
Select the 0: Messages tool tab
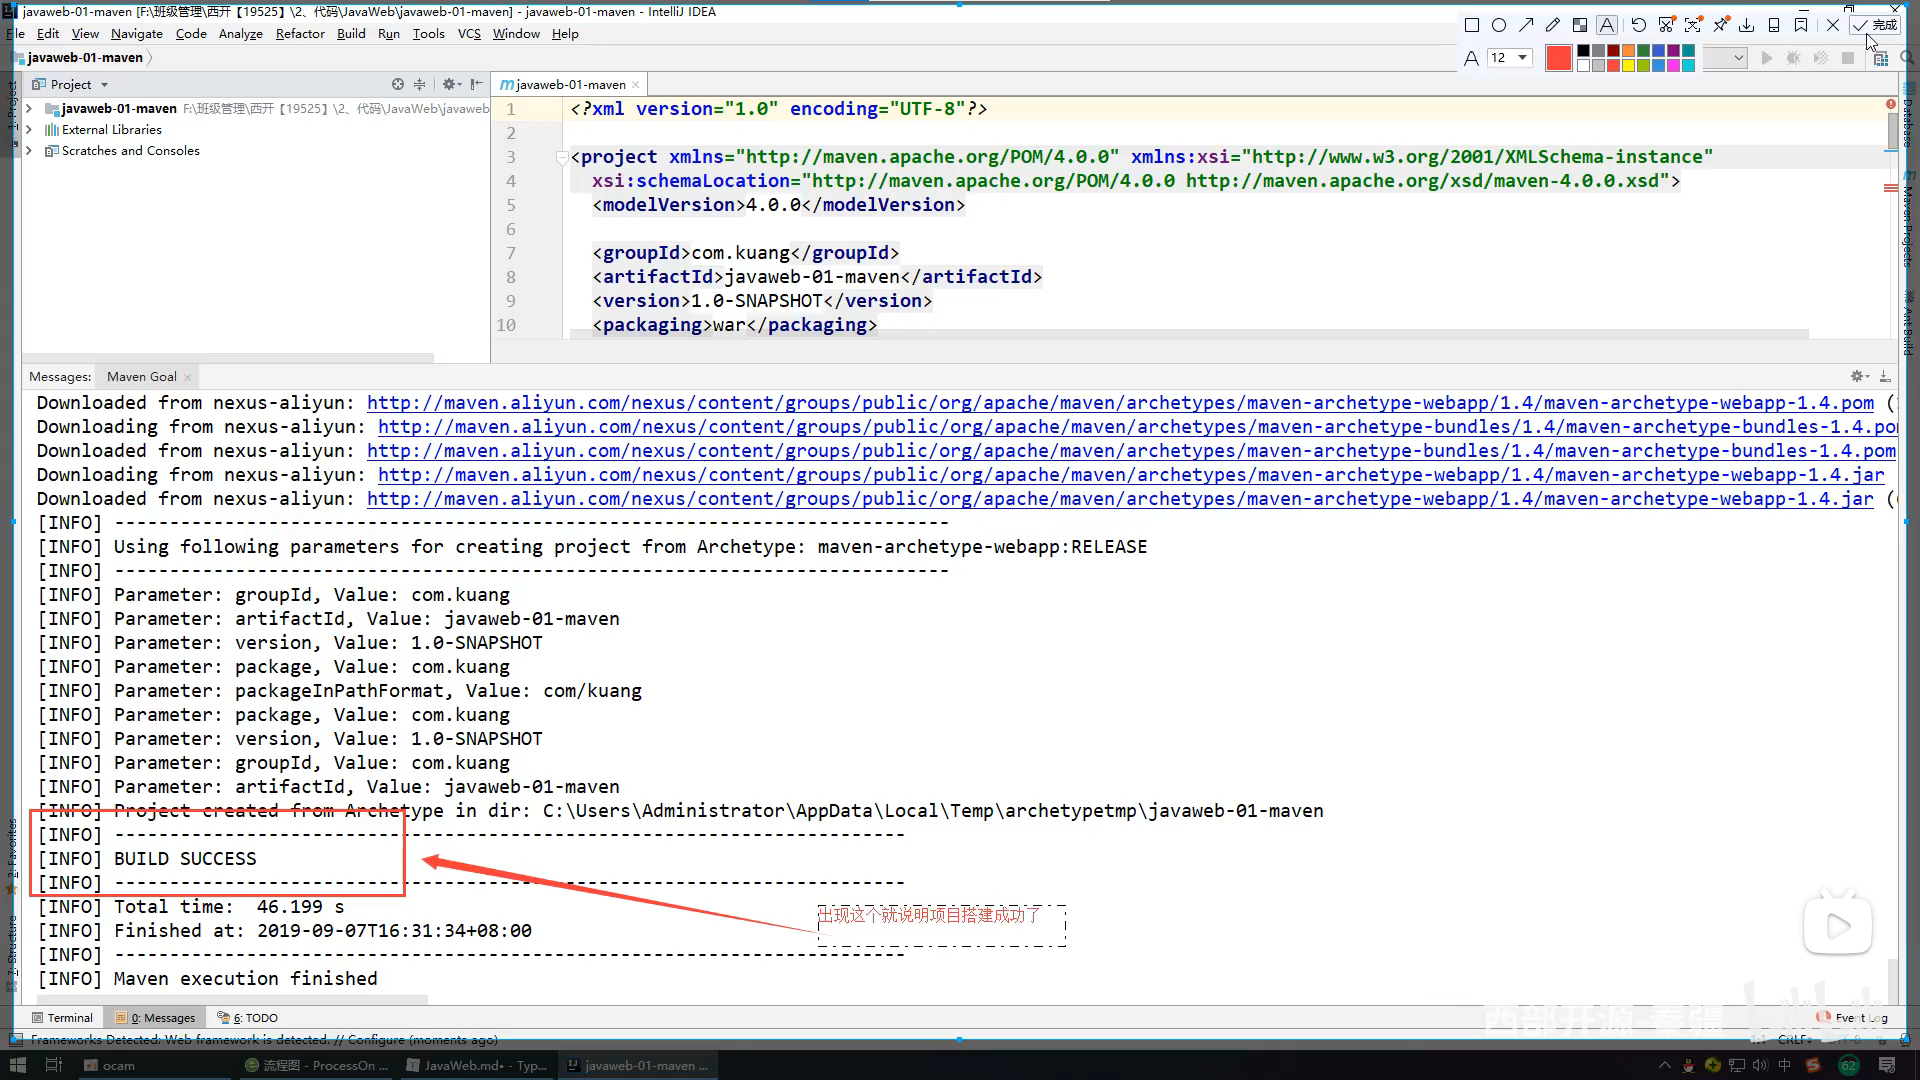click(155, 1017)
